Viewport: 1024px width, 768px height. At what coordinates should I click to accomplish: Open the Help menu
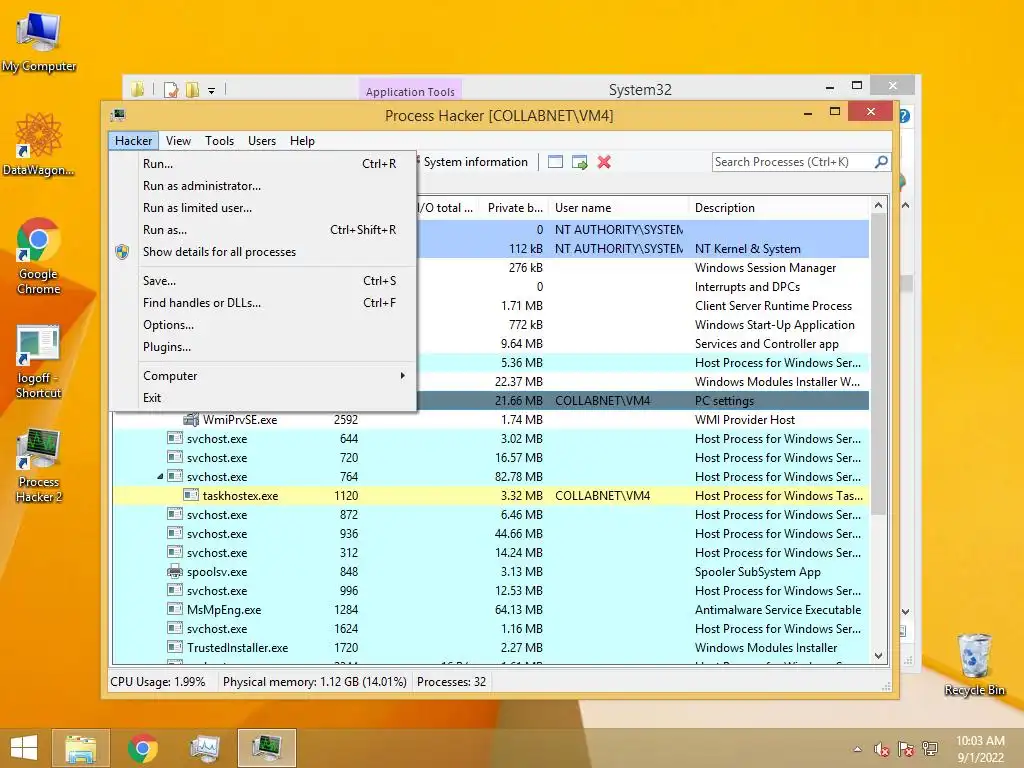point(302,140)
